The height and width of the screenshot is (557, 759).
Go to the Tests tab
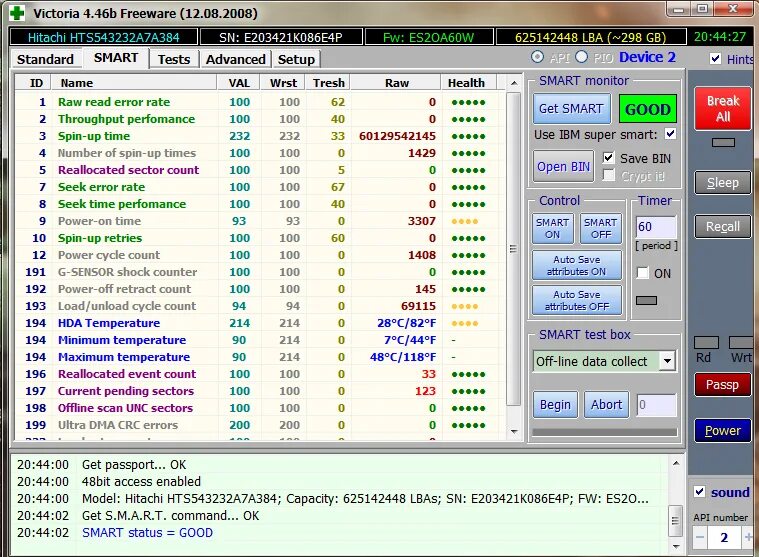(x=173, y=59)
